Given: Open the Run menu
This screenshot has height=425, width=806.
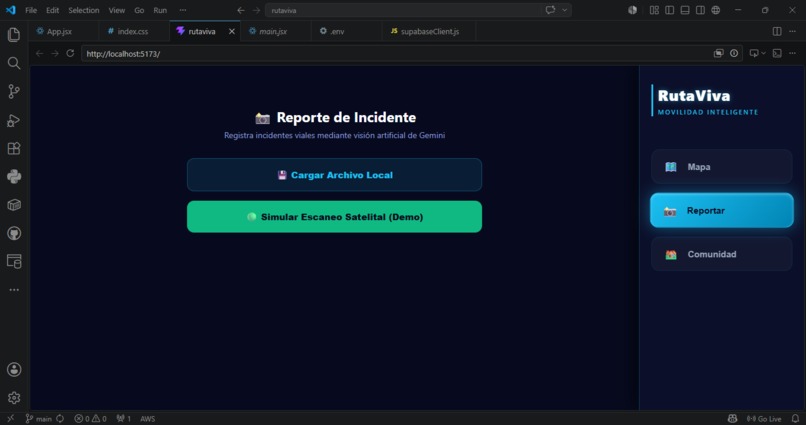Looking at the screenshot, I should tap(160, 10).
